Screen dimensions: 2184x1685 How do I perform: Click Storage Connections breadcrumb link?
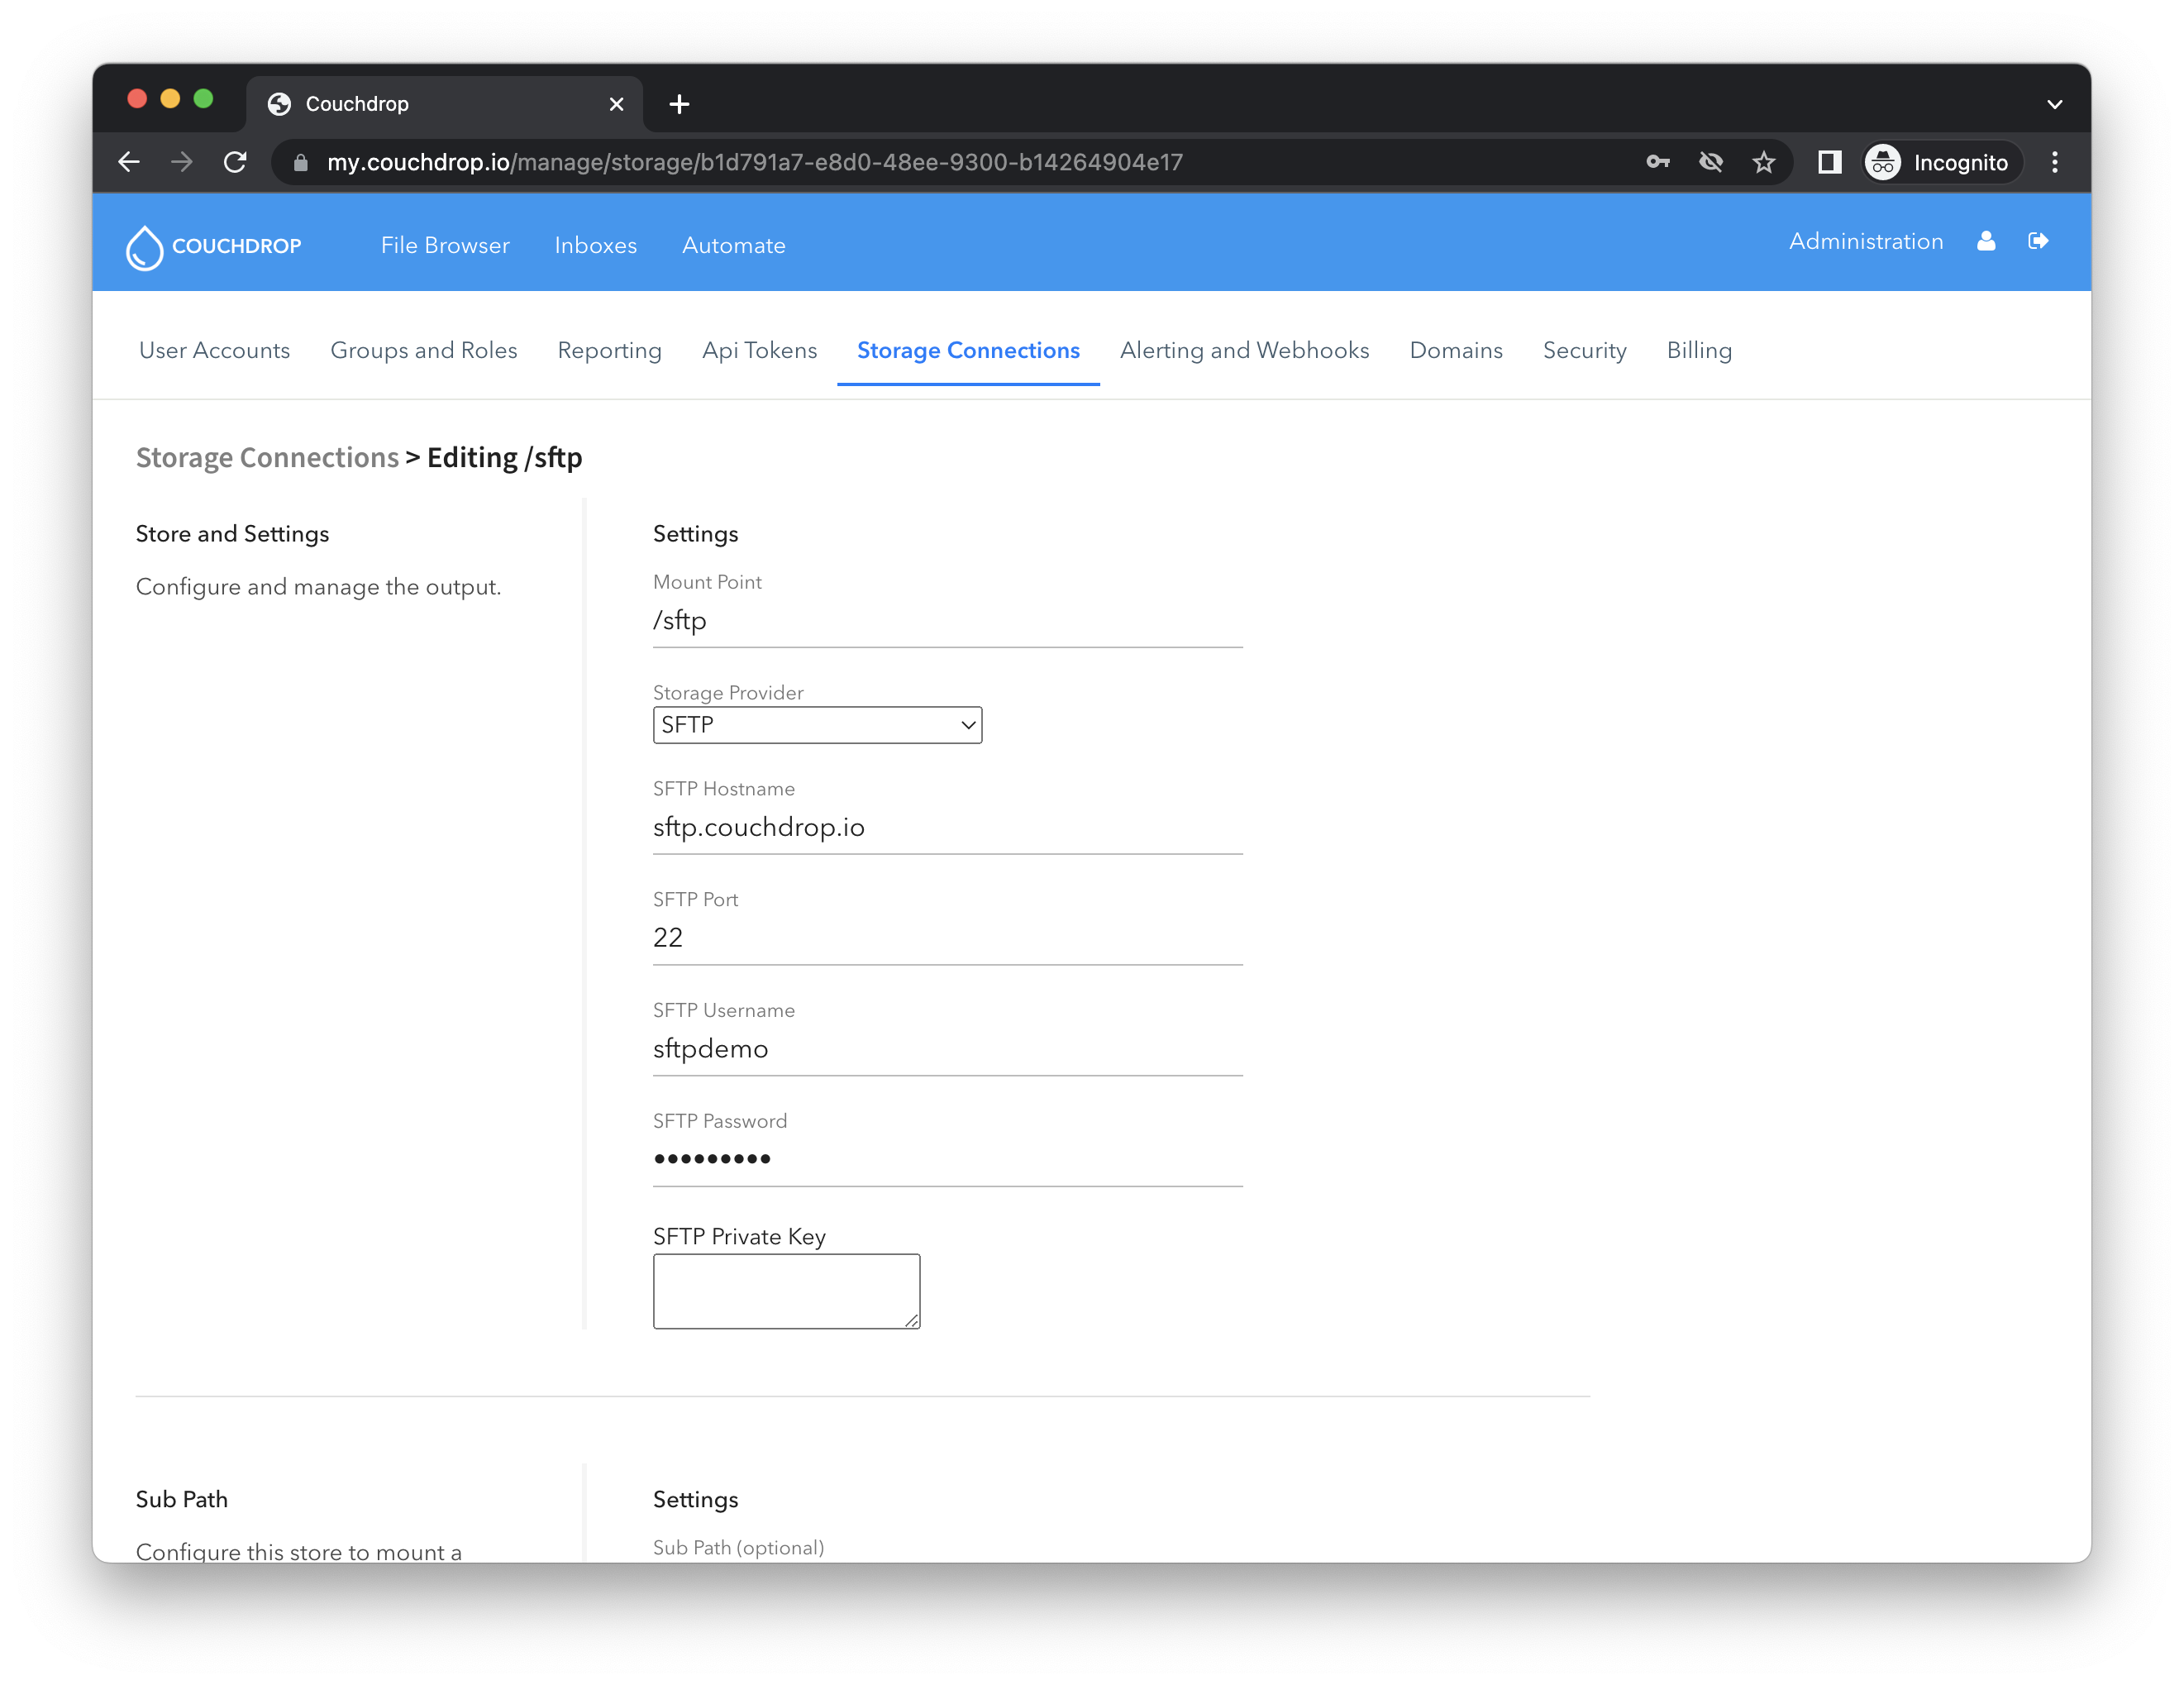[267, 457]
